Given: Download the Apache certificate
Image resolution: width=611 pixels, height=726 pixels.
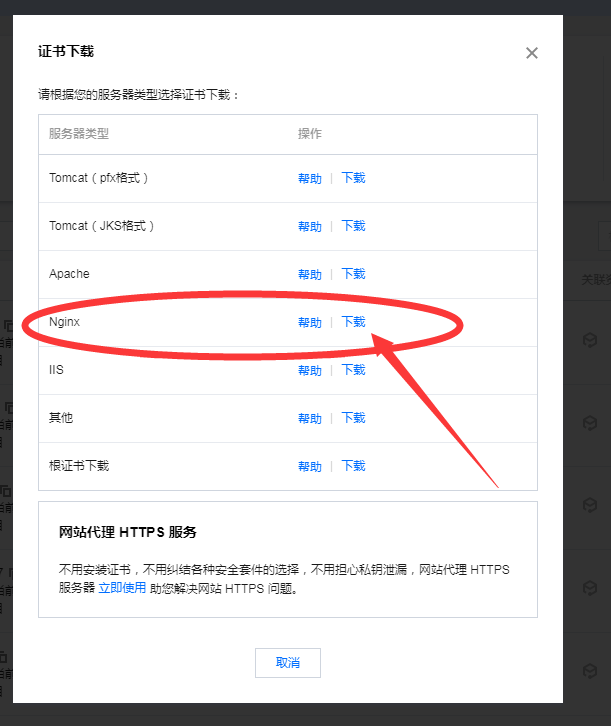Looking at the screenshot, I should tap(353, 274).
